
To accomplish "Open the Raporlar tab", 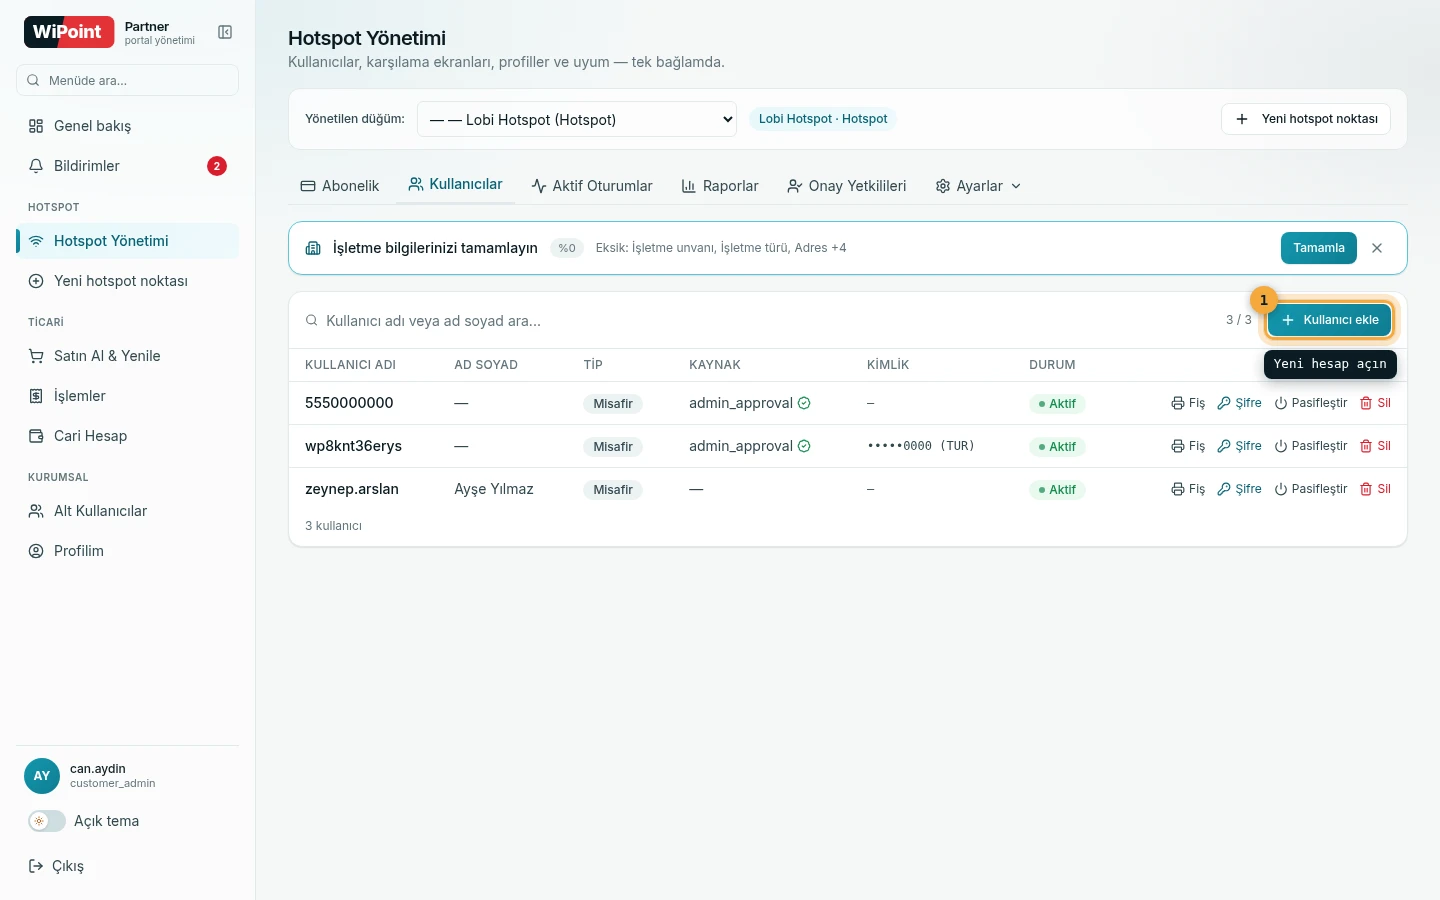I will (x=720, y=186).
